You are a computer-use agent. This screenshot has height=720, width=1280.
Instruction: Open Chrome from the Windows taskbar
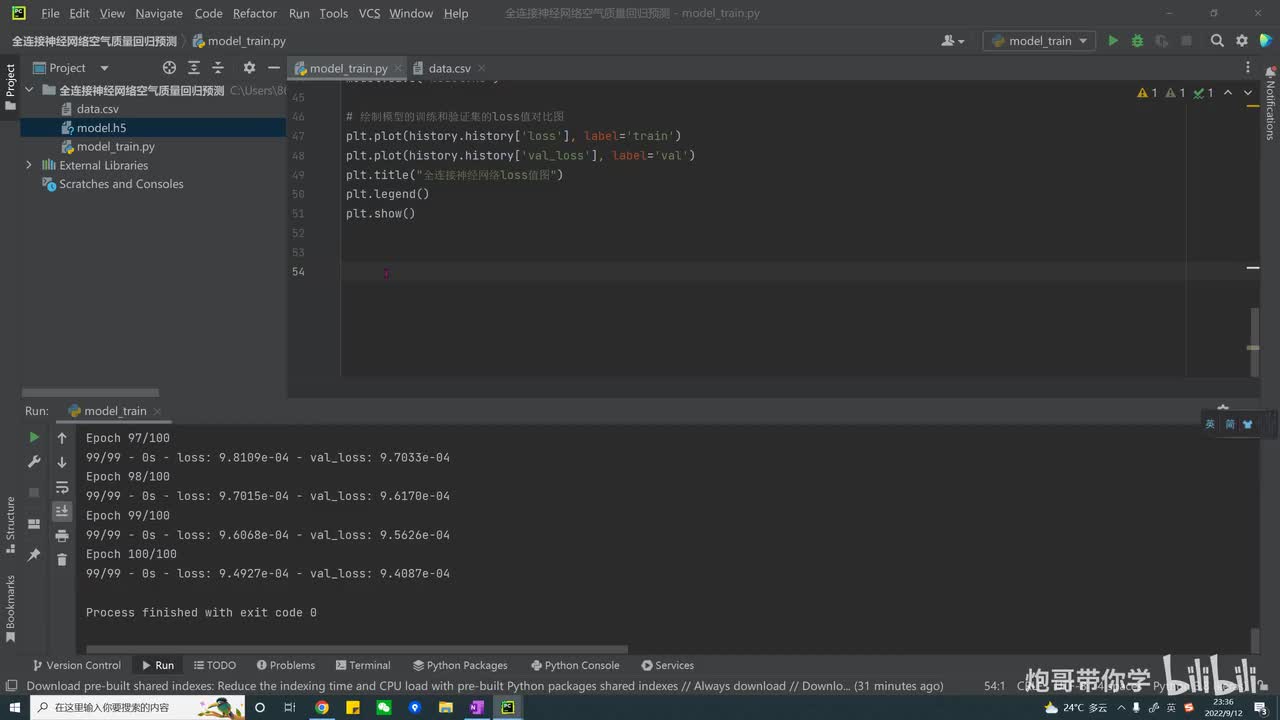pos(322,707)
